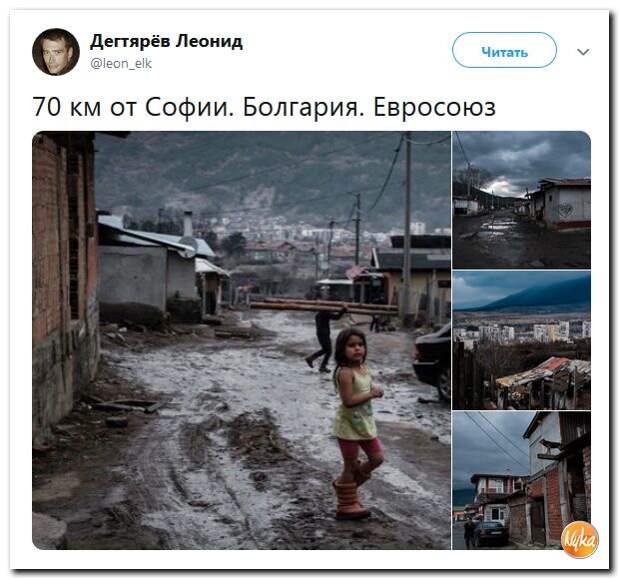Open the thumbnail with brick houses and car
The height and width of the screenshot is (580, 620).
(x=522, y=480)
